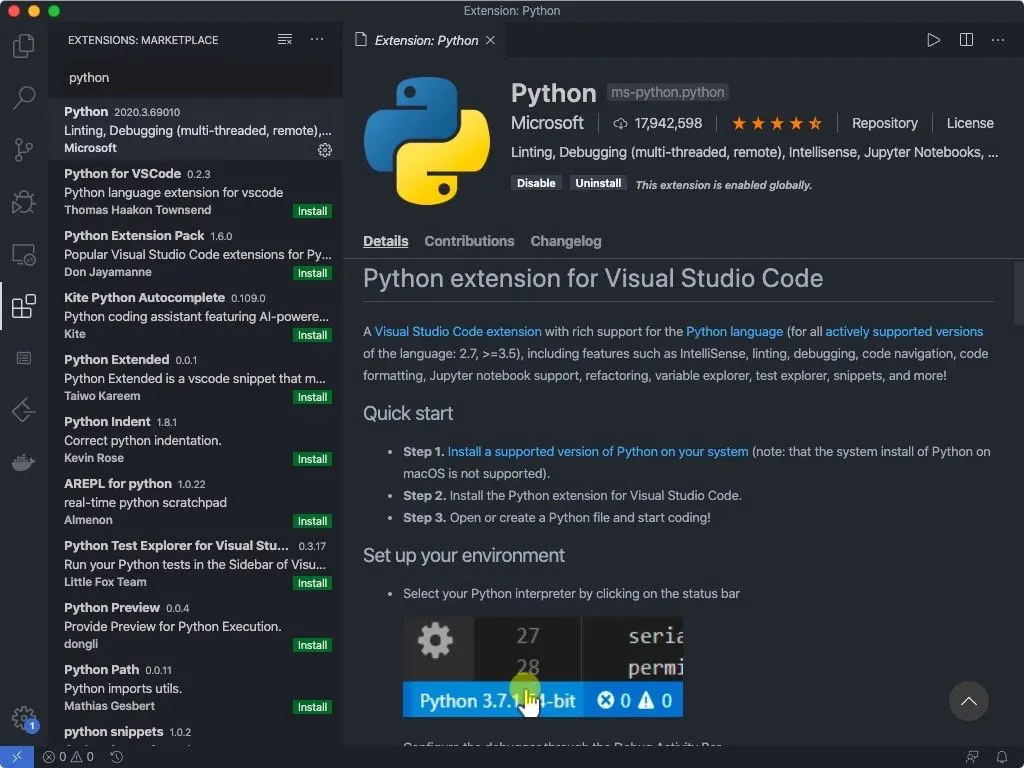
Task: Click the Manage gear on the Python extension
Action: click(324, 149)
